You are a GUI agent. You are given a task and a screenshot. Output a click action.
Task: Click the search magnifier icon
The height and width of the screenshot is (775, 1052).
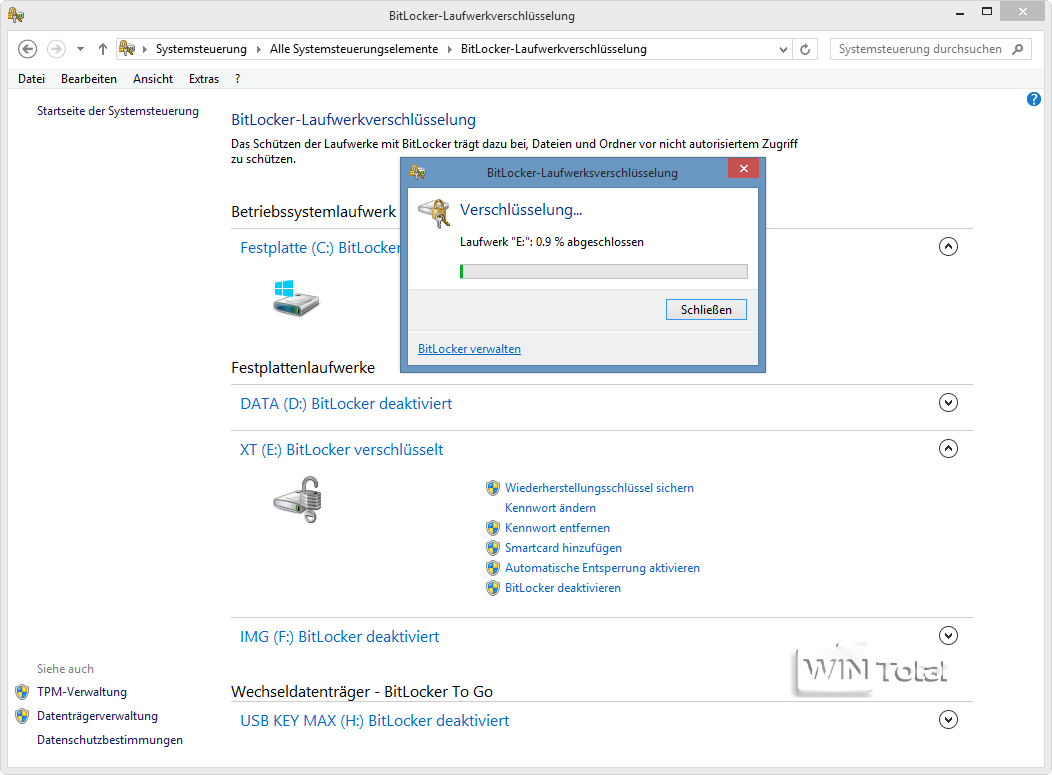1018,49
